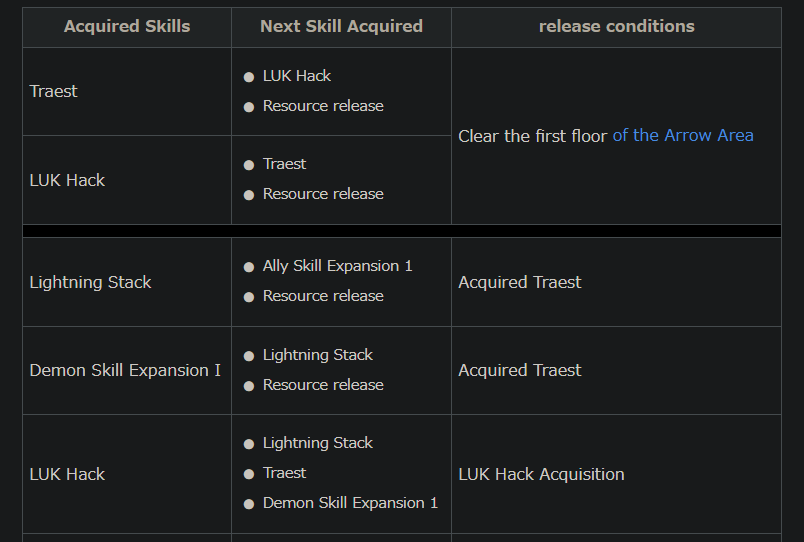Click the black separator bar between table sections

pyautogui.click(x=401, y=231)
